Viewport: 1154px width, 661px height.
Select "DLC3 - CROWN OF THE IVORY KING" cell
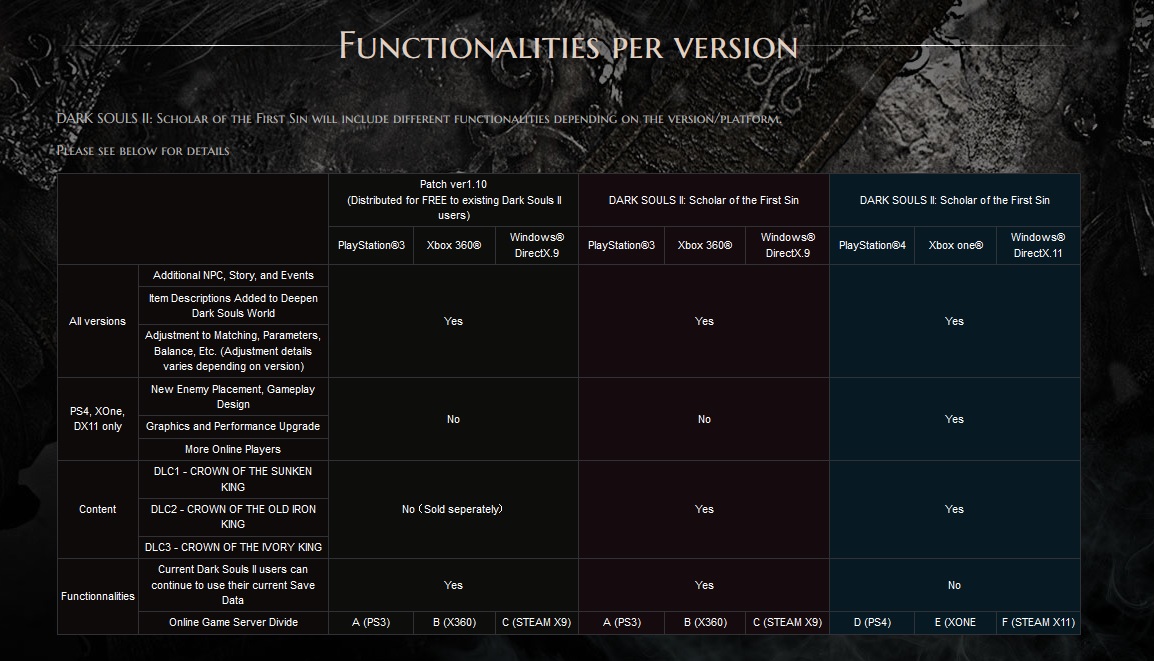click(x=233, y=547)
